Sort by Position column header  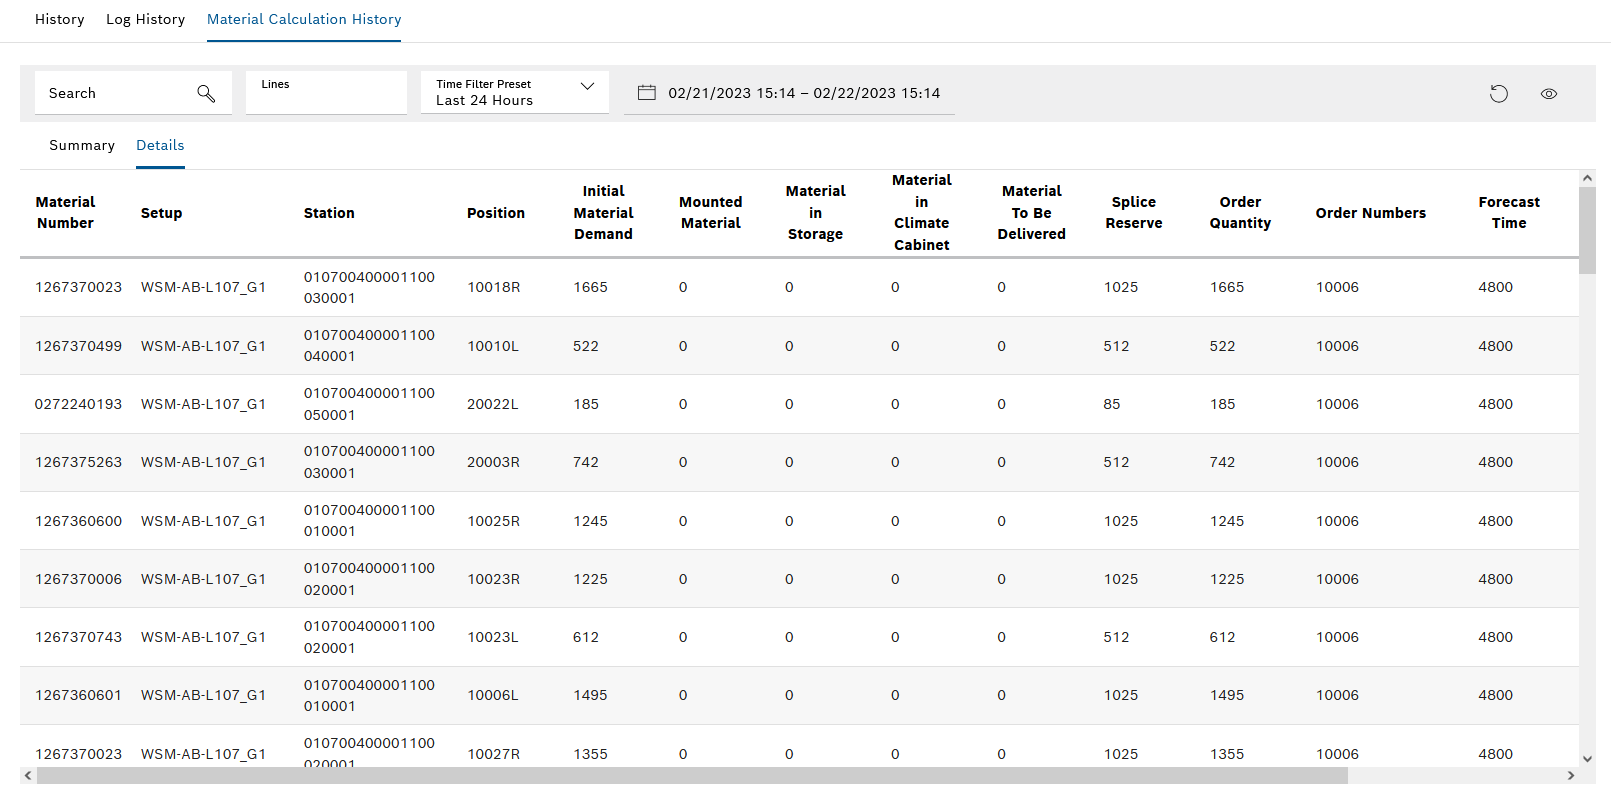point(496,213)
